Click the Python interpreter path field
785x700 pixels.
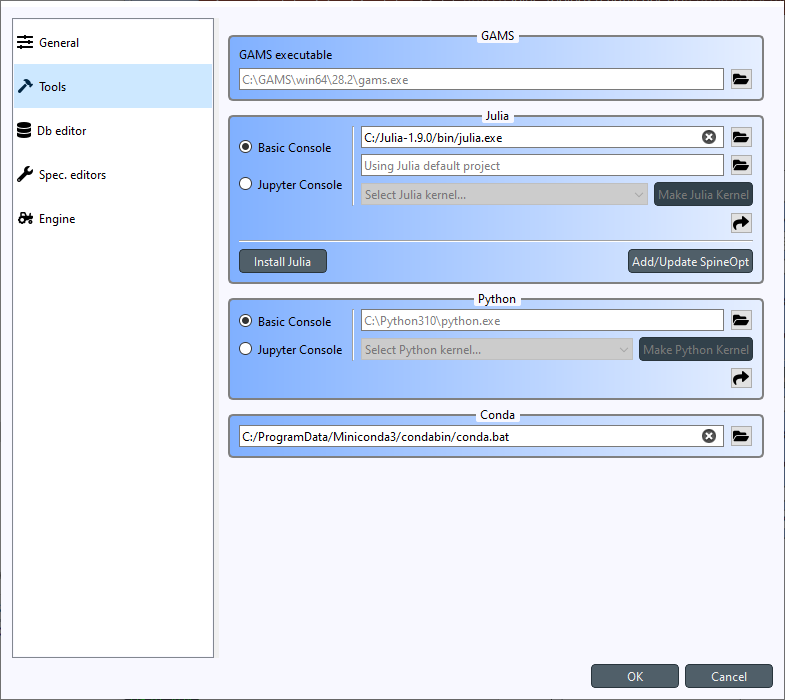[542, 320]
